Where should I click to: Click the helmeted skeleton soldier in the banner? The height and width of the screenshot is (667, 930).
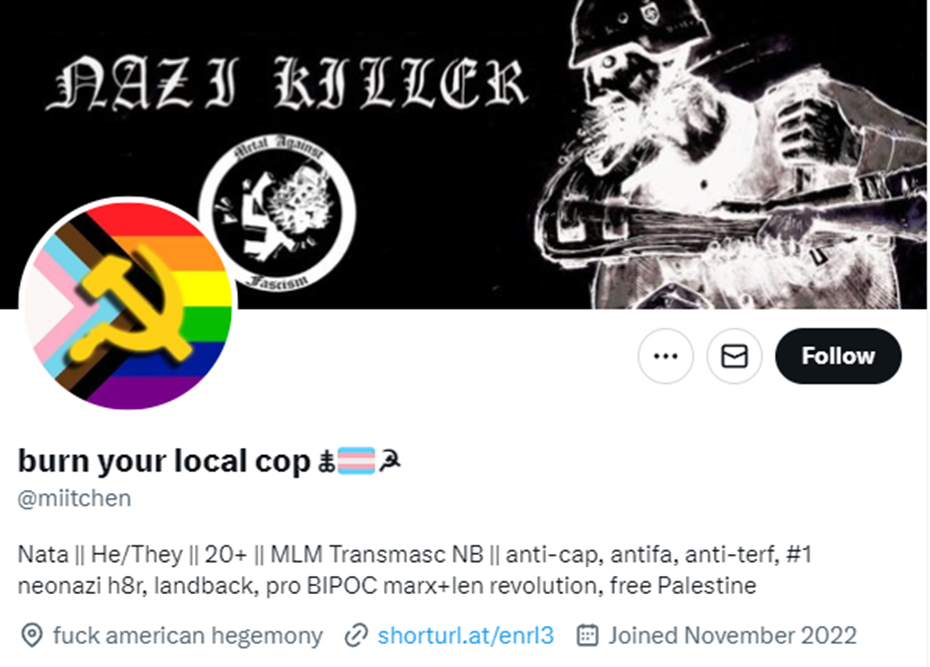click(x=730, y=154)
